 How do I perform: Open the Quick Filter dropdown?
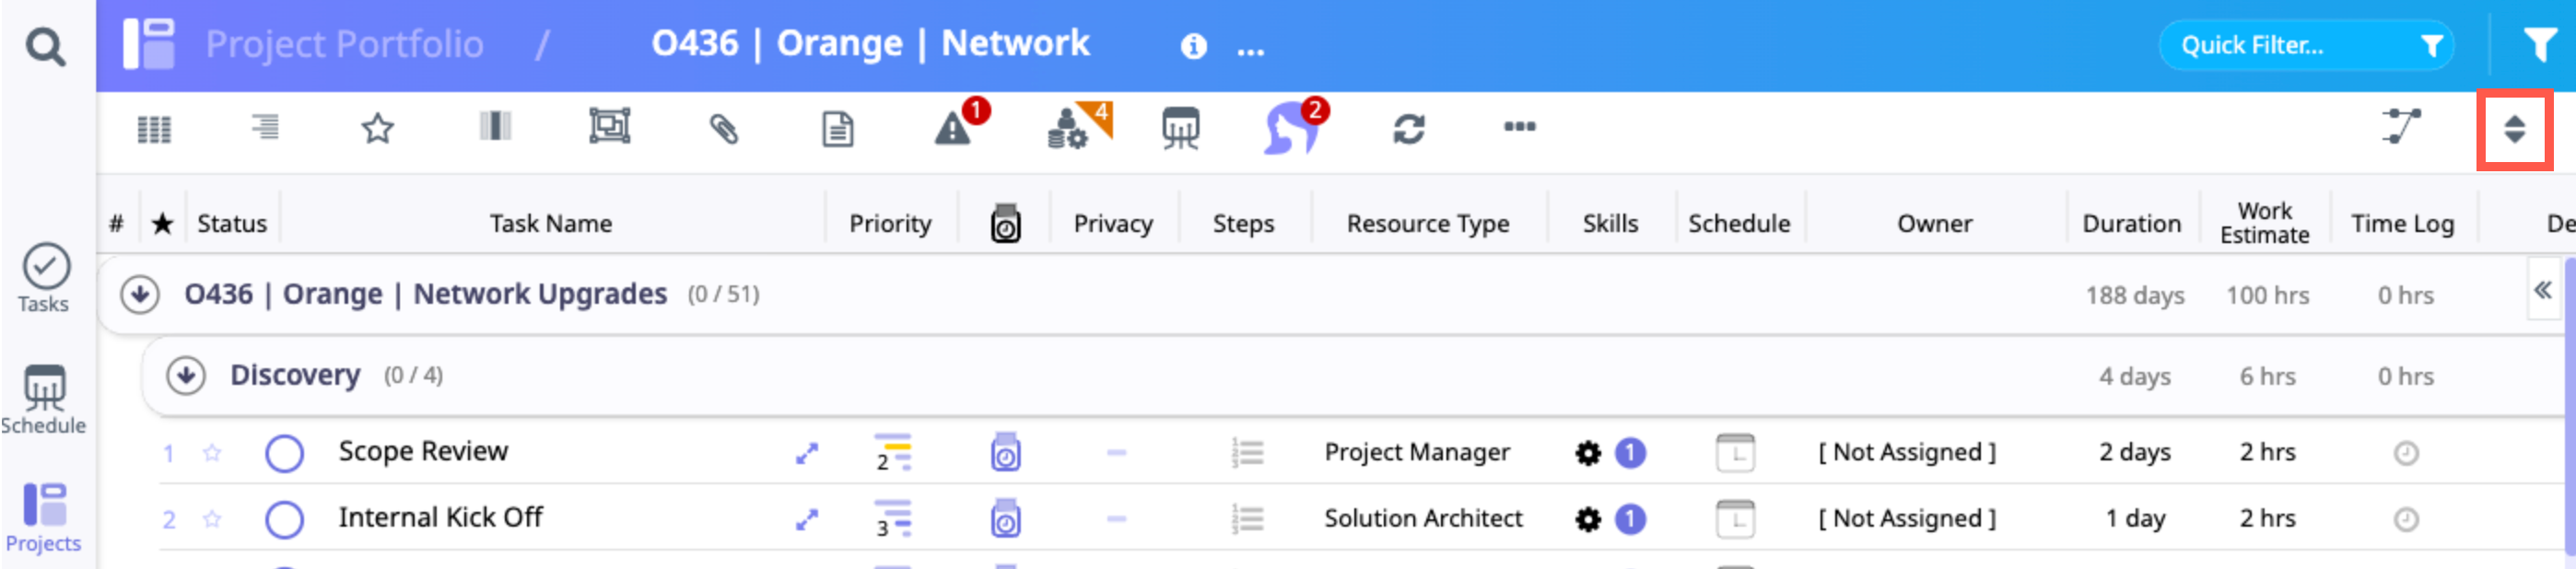(2305, 46)
